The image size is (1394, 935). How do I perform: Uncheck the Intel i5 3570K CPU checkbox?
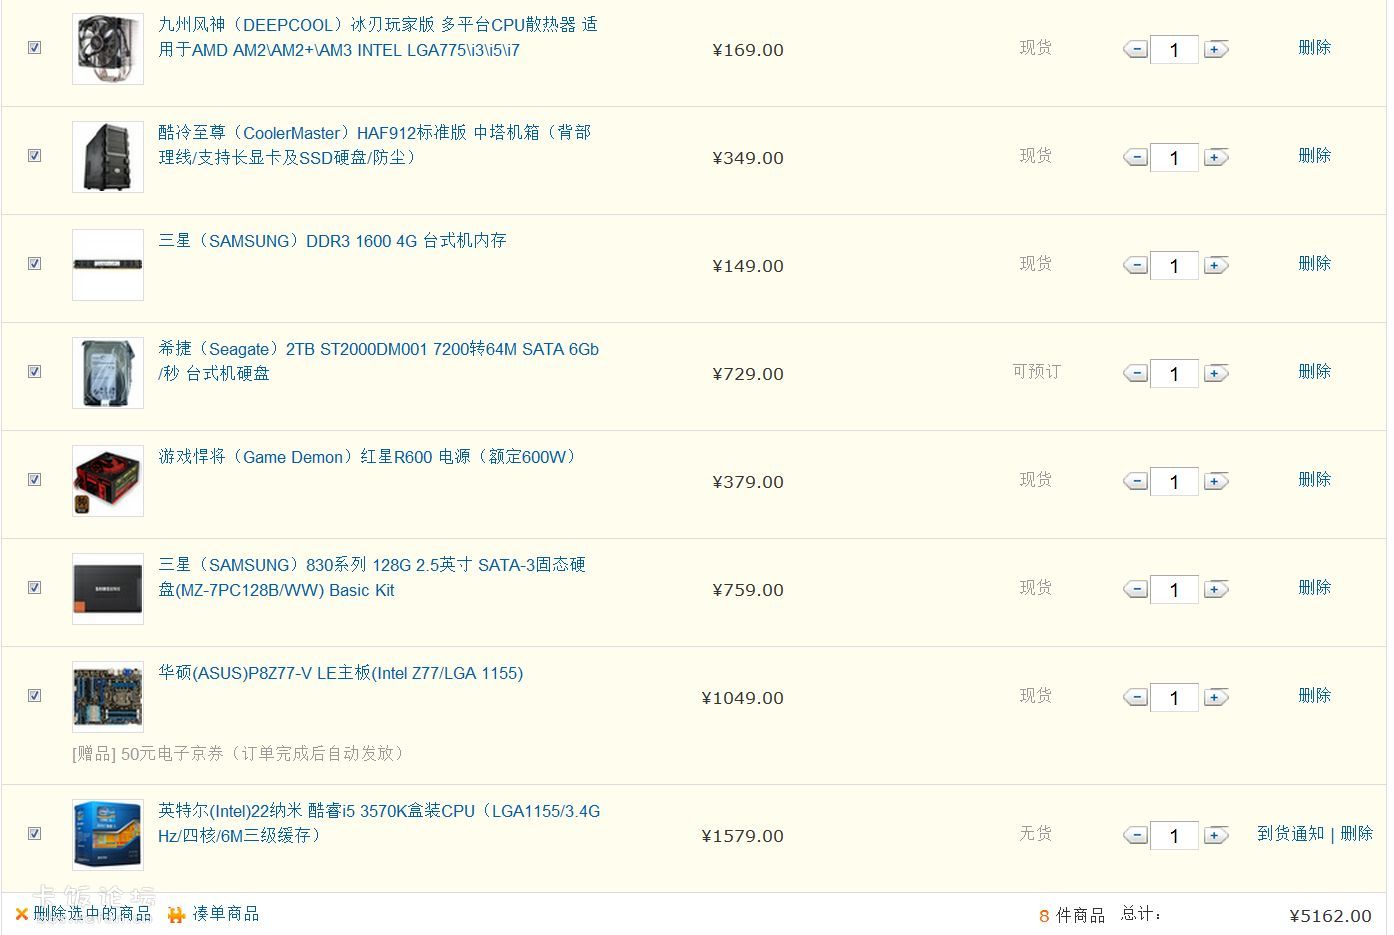click(35, 833)
